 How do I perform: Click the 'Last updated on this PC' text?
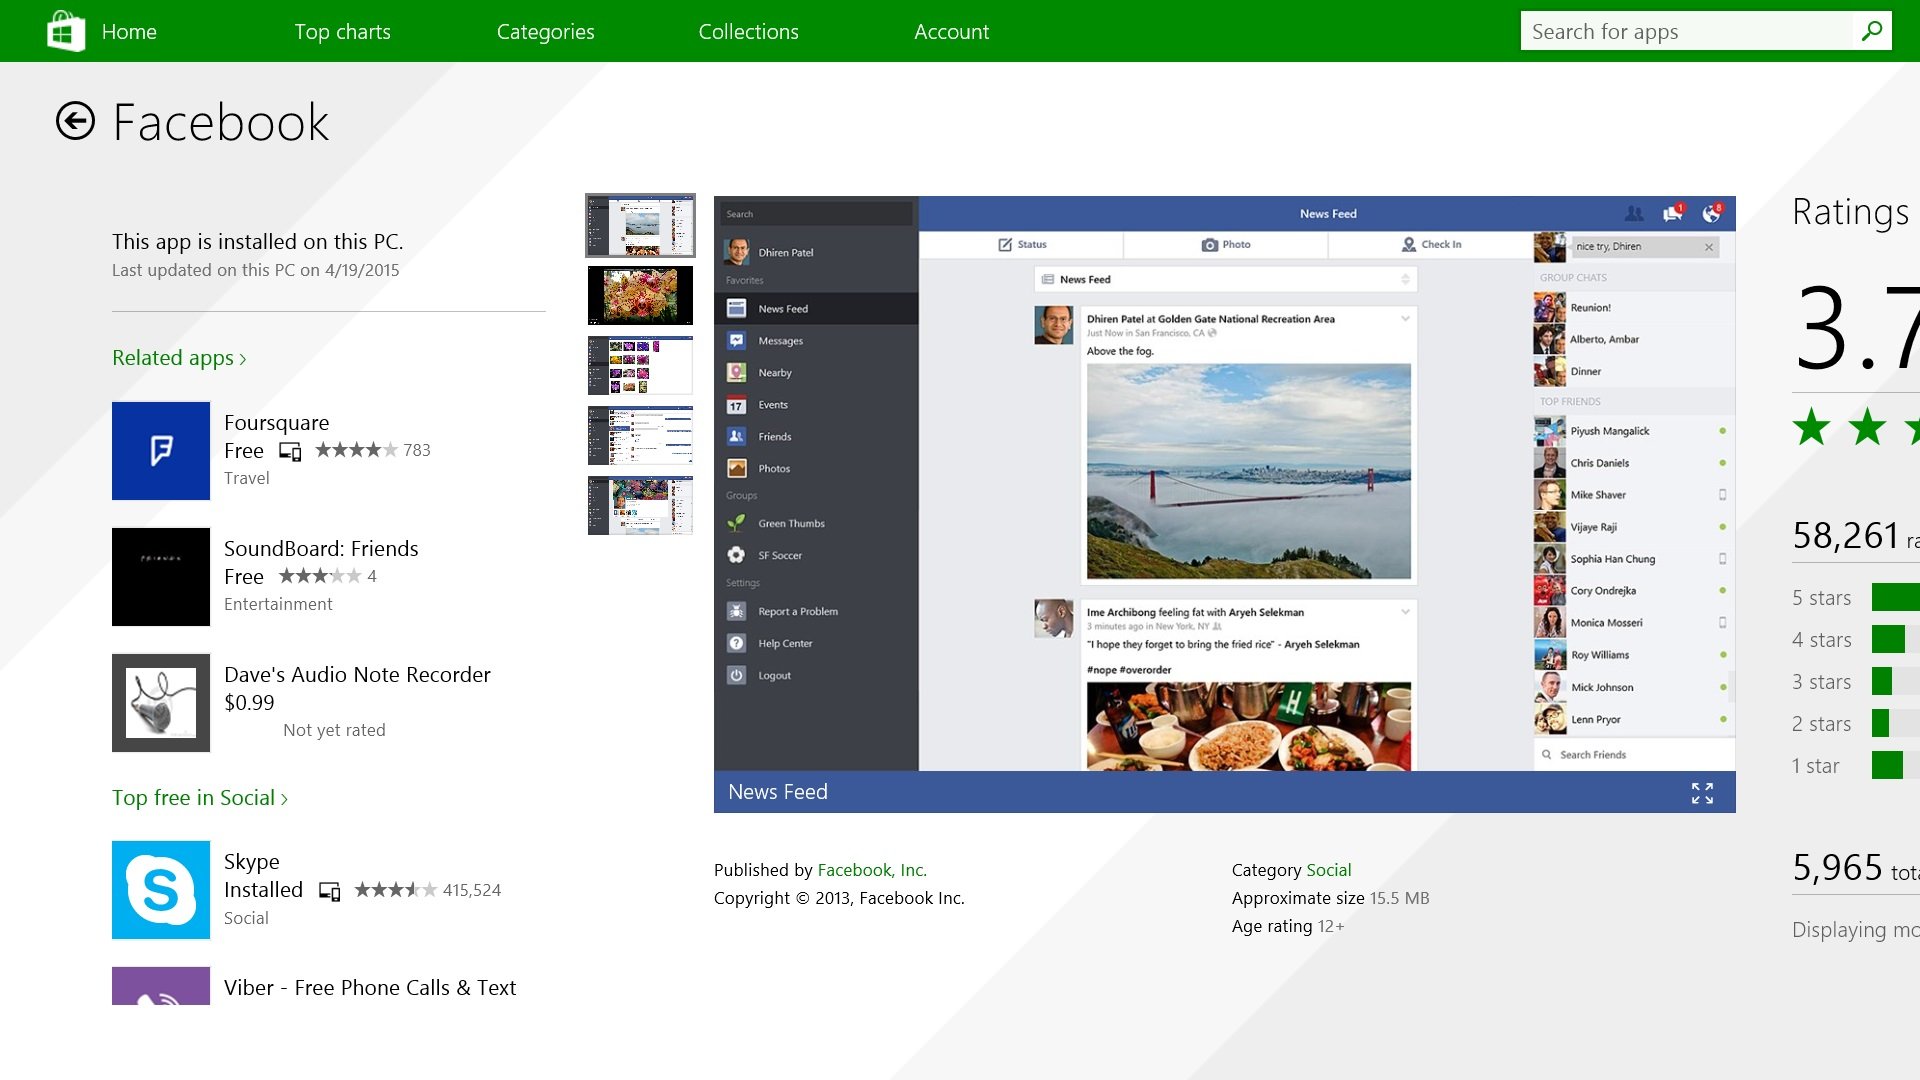(255, 270)
